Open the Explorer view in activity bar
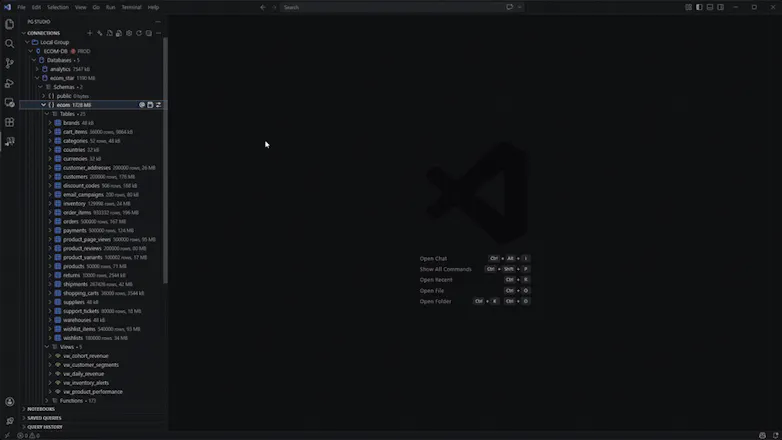 [x=9, y=24]
